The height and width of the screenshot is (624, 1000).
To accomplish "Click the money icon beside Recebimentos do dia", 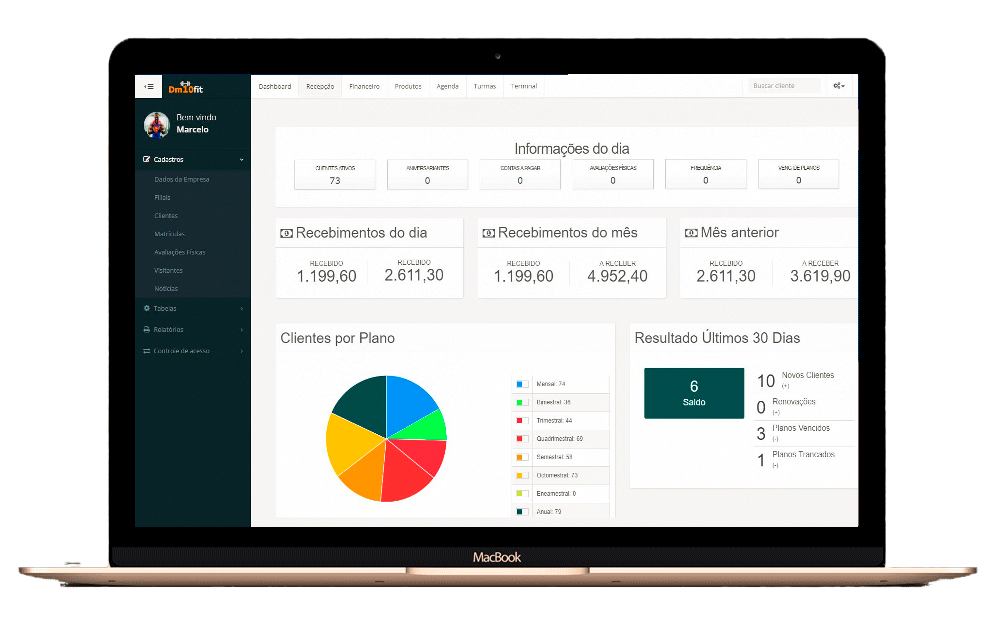I will (286, 234).
